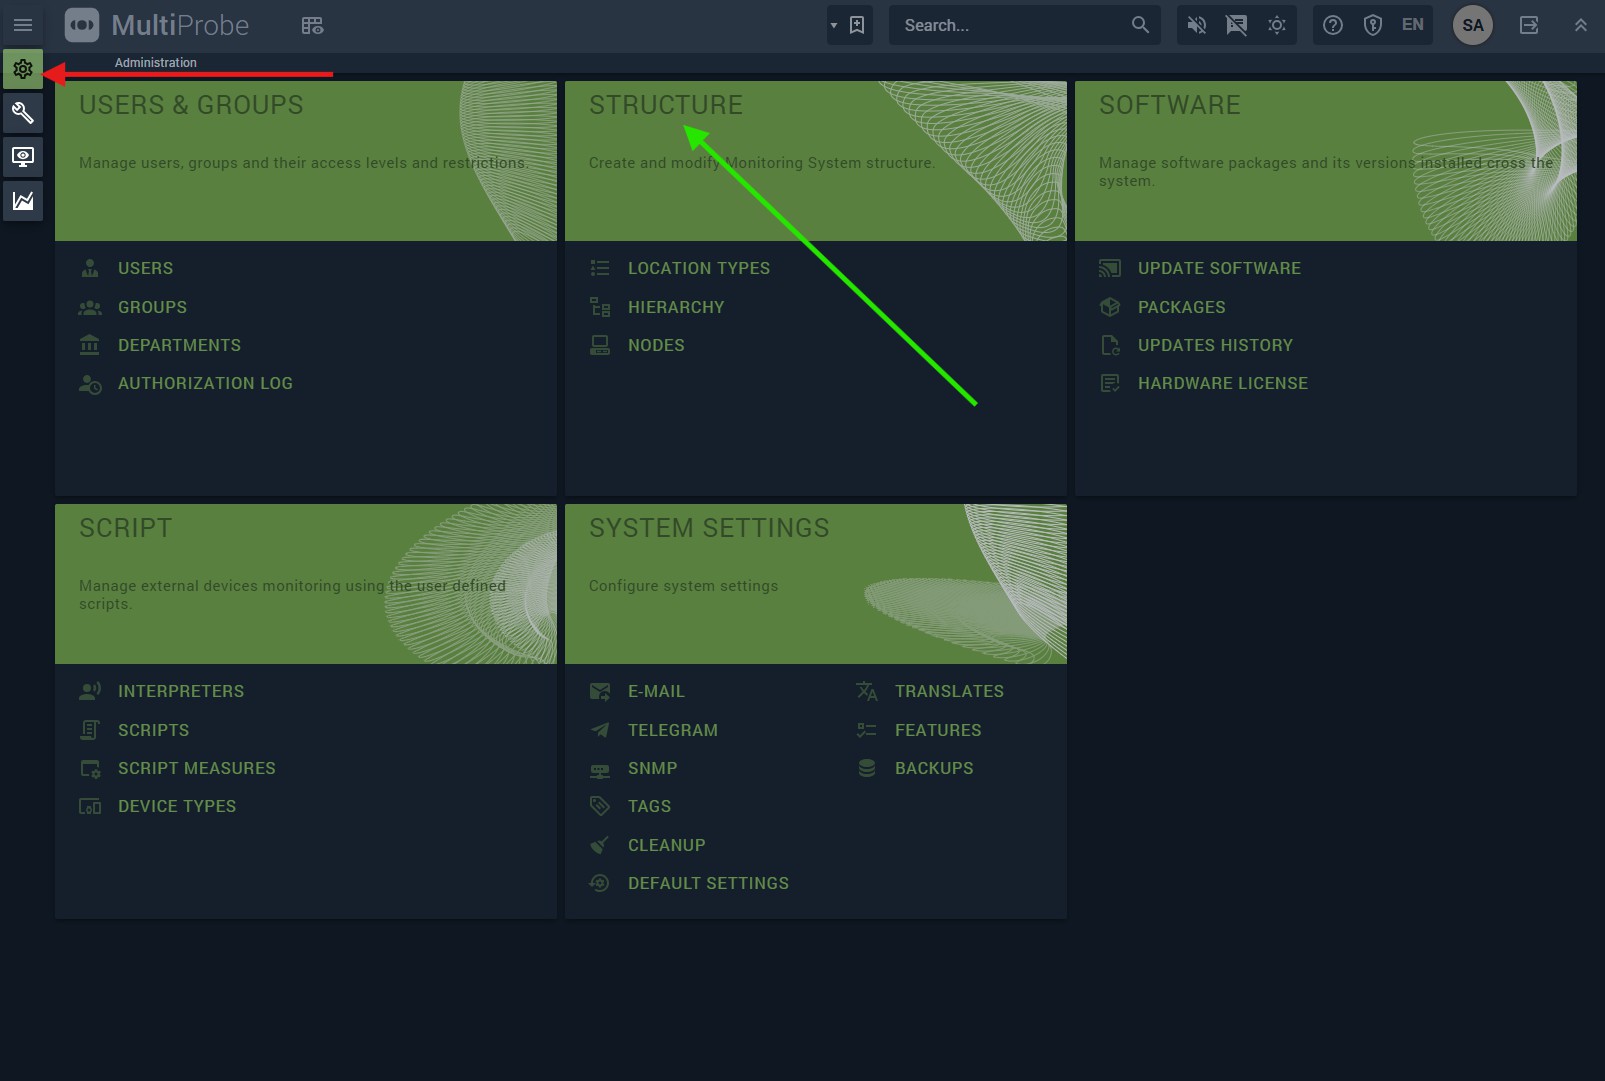Click the shield security icon
The width and height of the screenshot is (1605, 1081).
1372,26
